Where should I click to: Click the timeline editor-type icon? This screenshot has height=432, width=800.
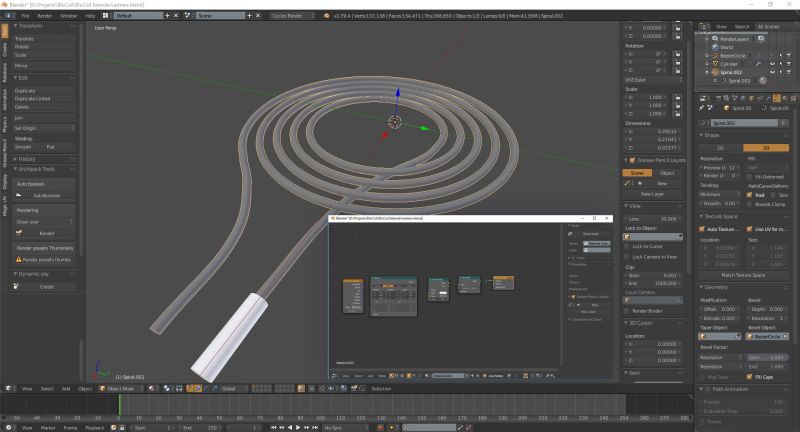pos(9,428)
